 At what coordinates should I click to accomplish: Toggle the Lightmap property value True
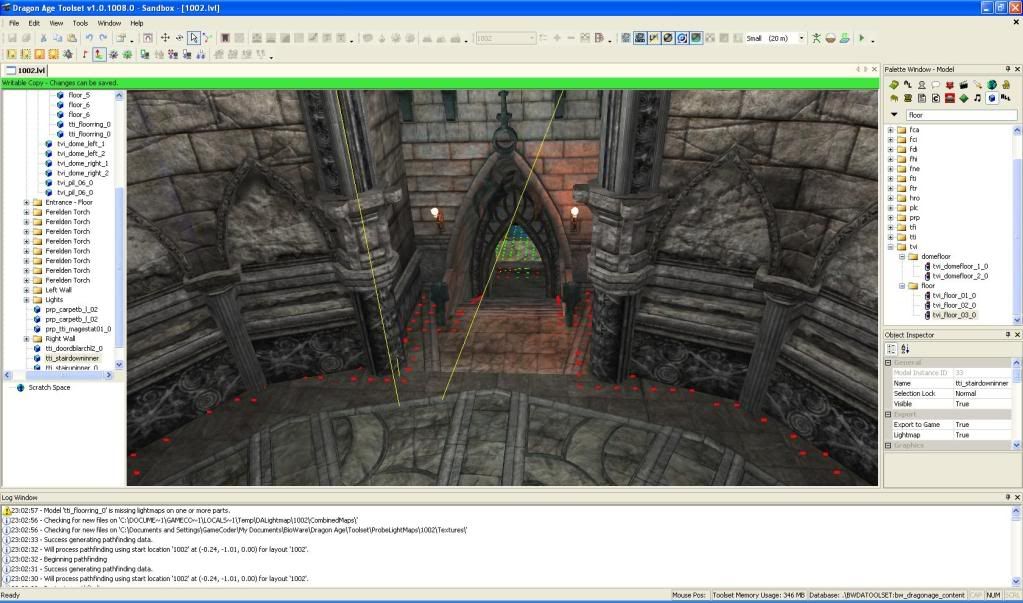click(x=962, y=435)
